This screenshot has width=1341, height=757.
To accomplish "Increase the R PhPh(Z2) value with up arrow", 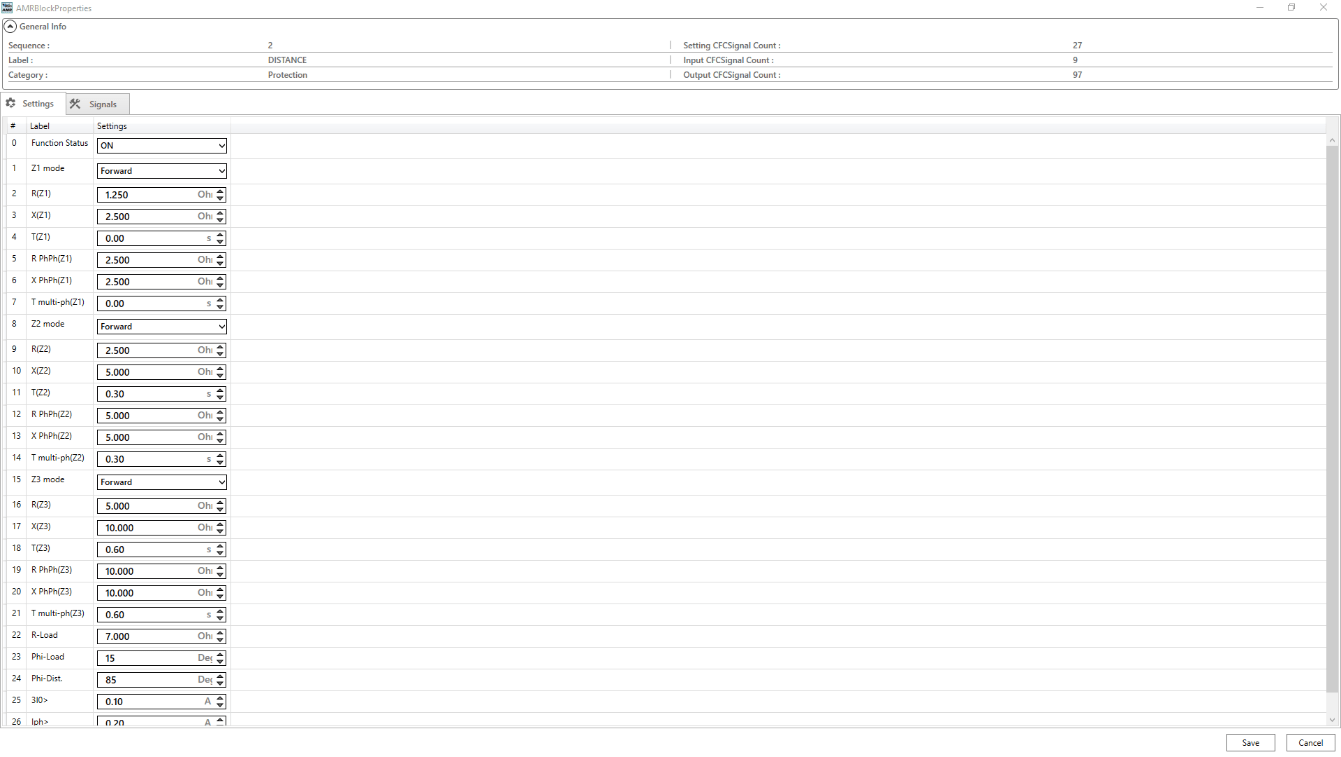I will pos(220,412).
